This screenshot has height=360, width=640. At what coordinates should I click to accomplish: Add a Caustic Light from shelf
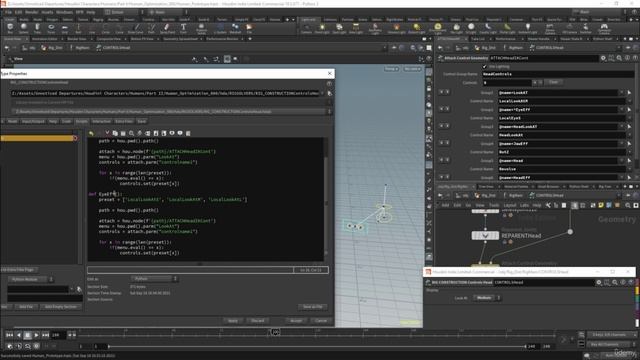tap(488, 28)
